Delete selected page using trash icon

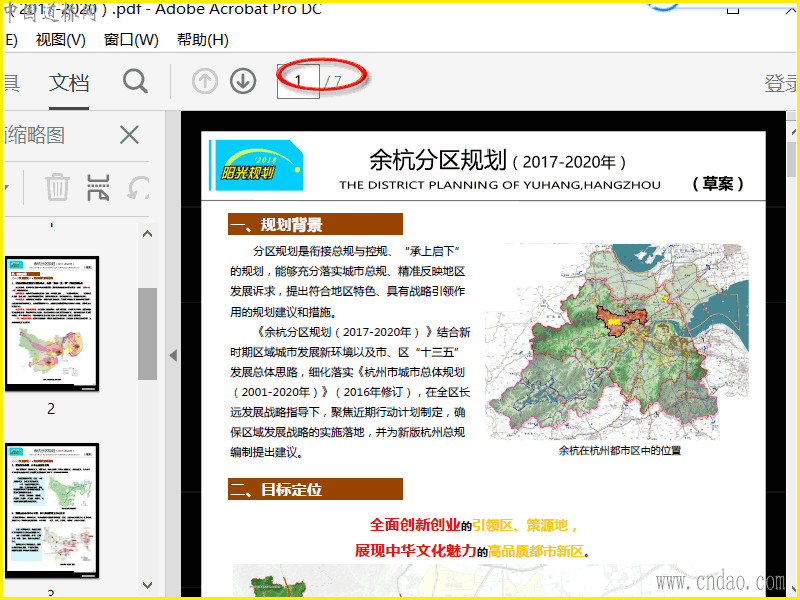(x=58, y=187)
